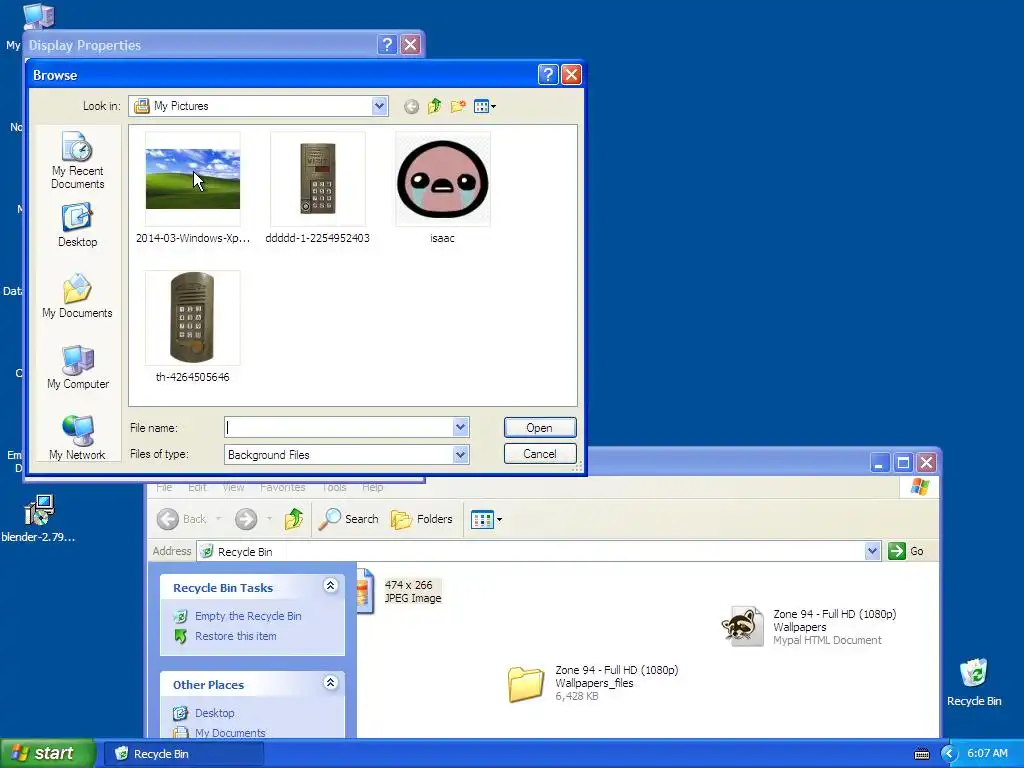This screenshot has width=1024, height=768.
Task: Open Favorites menu in Recycle Bin window
Action: 282,487
